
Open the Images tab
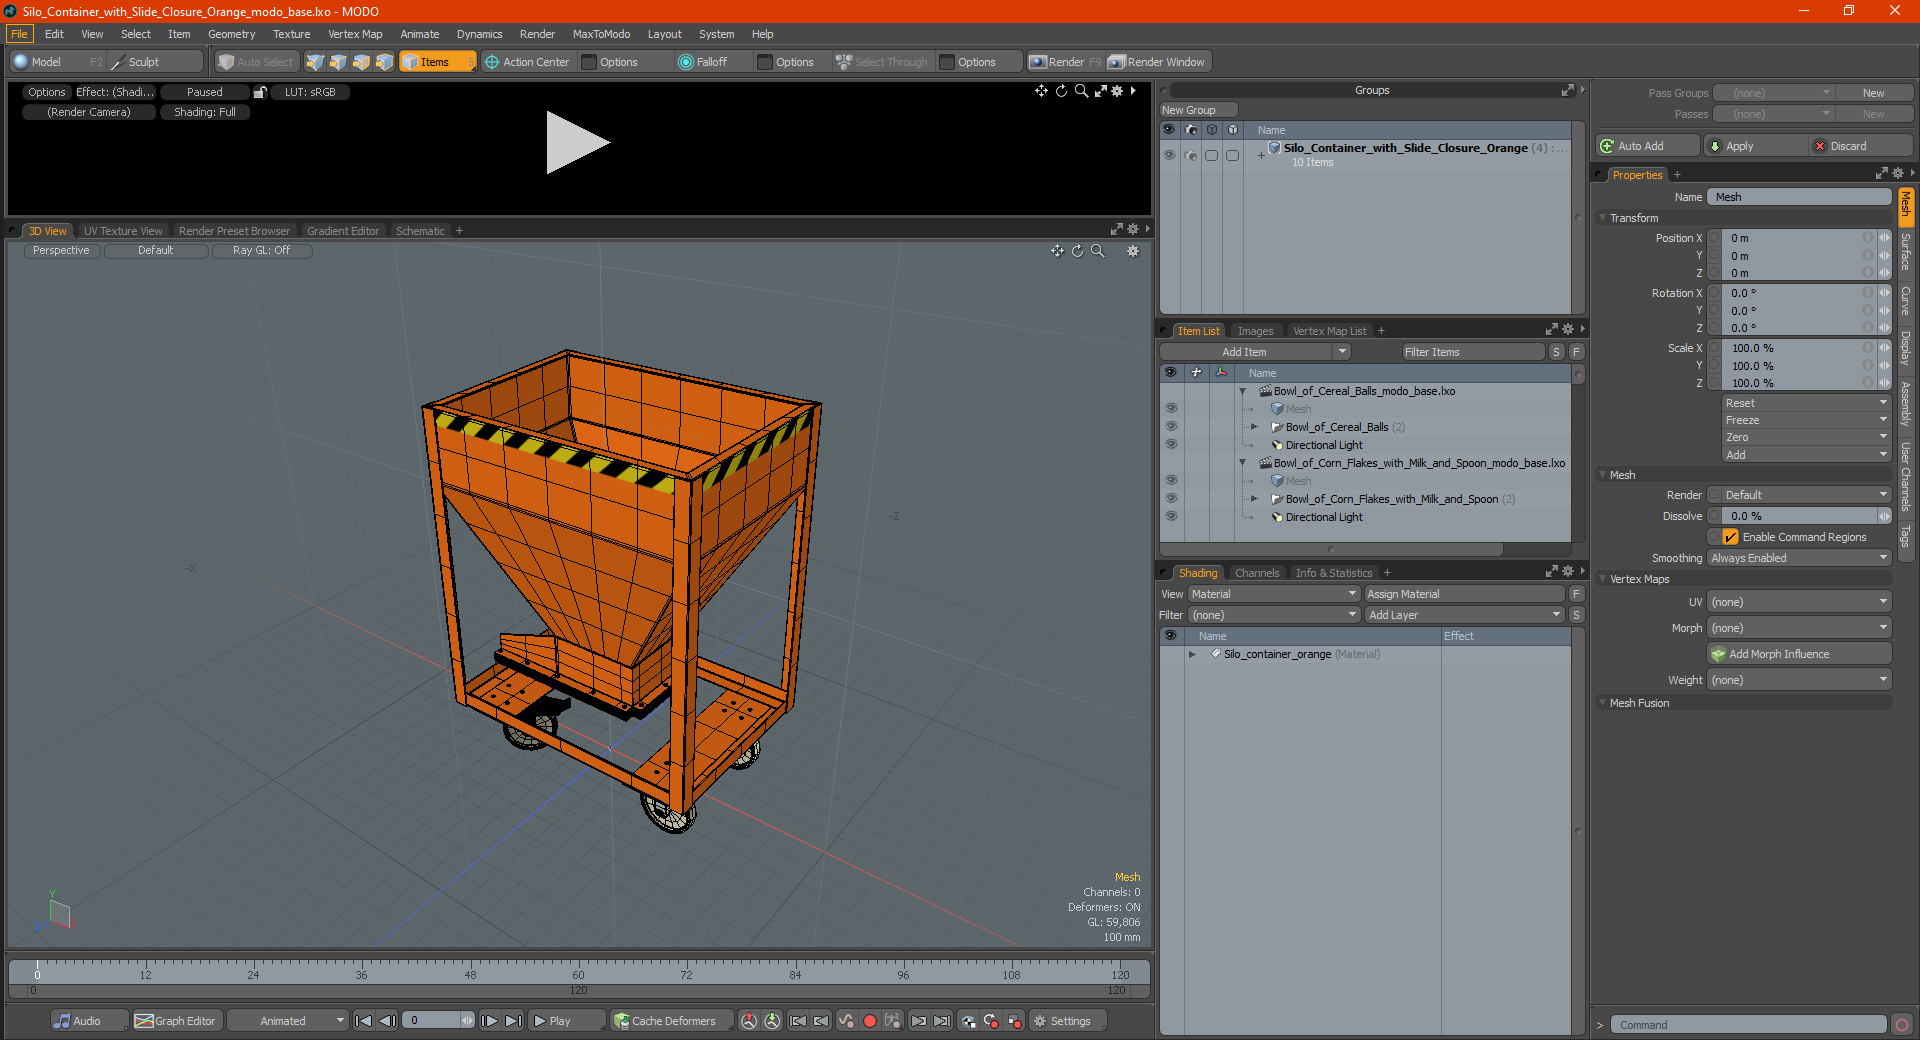[x=1255, y=331]
